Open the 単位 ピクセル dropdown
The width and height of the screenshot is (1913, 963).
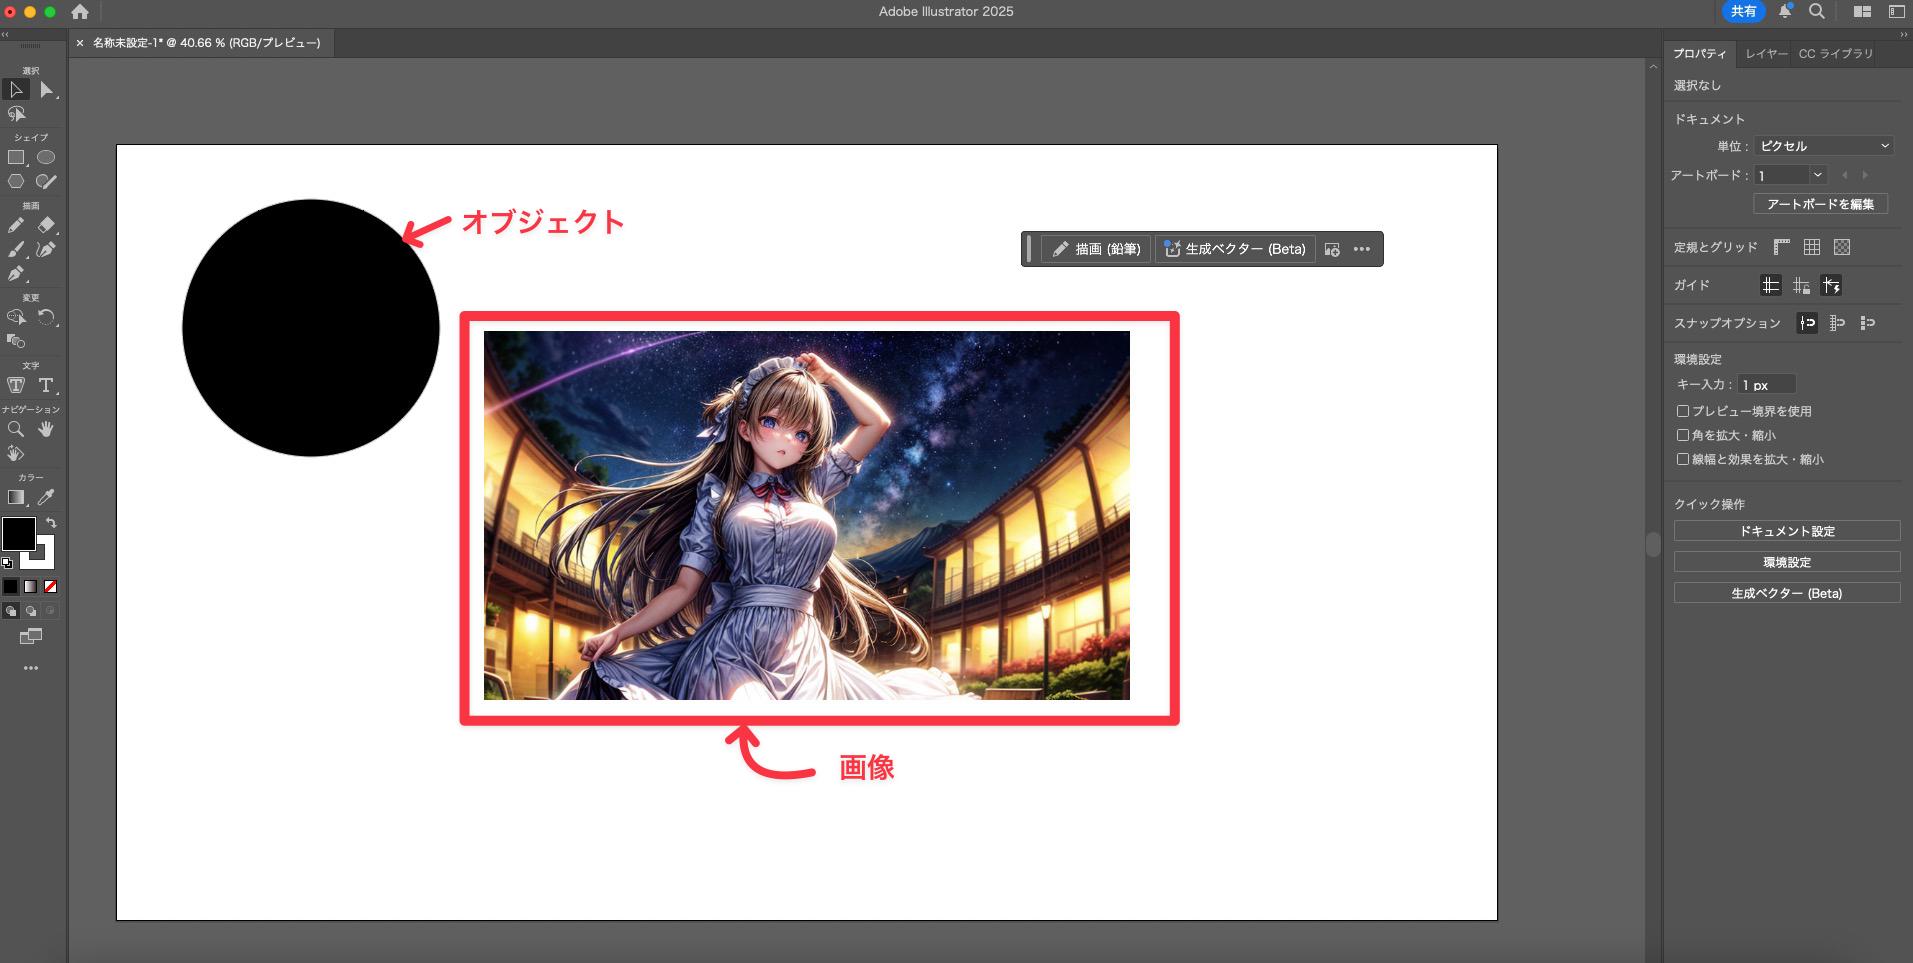1824,146
